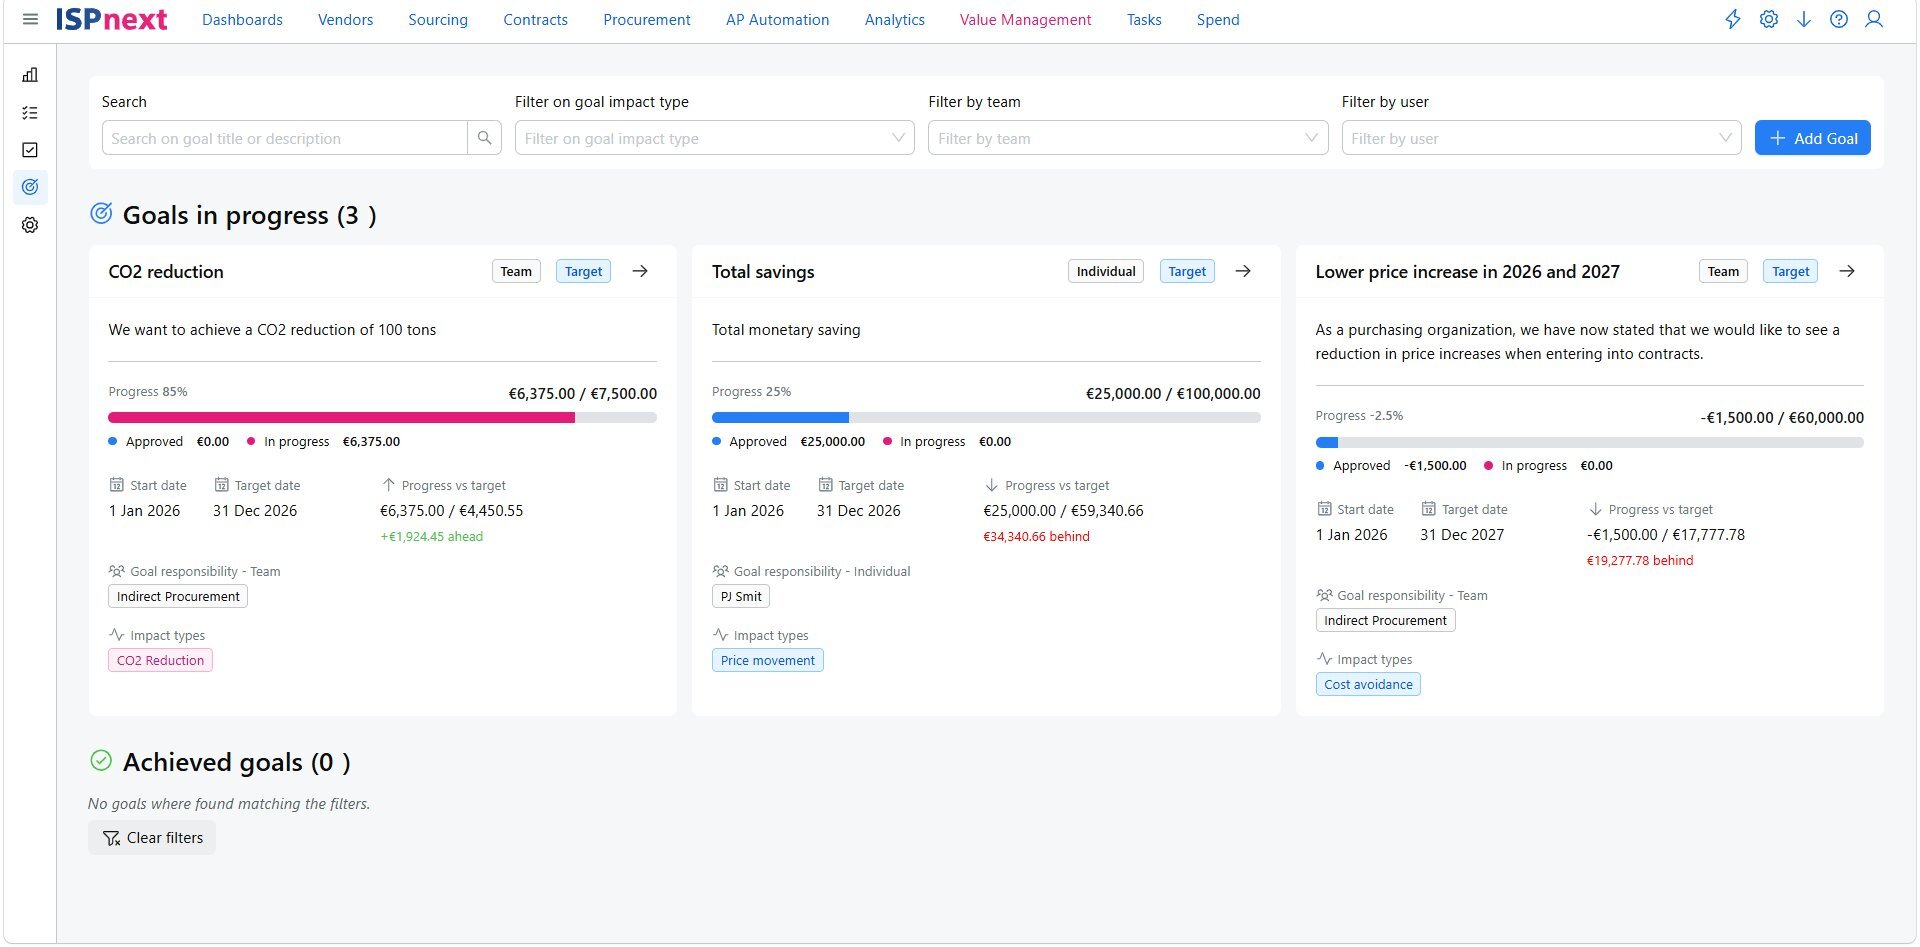Focus the goal title search field
The height and width of the screenshot is (947, 1920).
284,138
